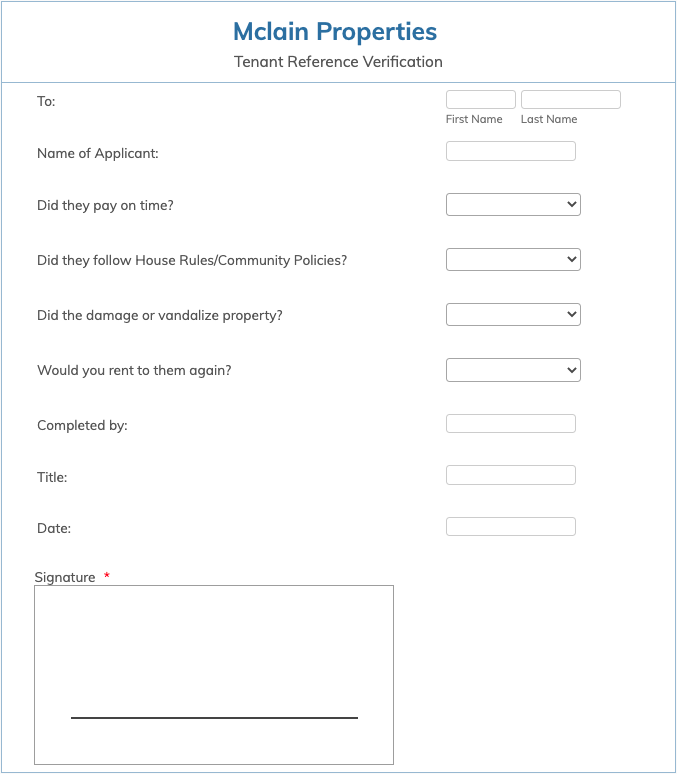Click the 'Name of Applicant:' label
Viewport: 677px width, 774px height.
(98, 154)
